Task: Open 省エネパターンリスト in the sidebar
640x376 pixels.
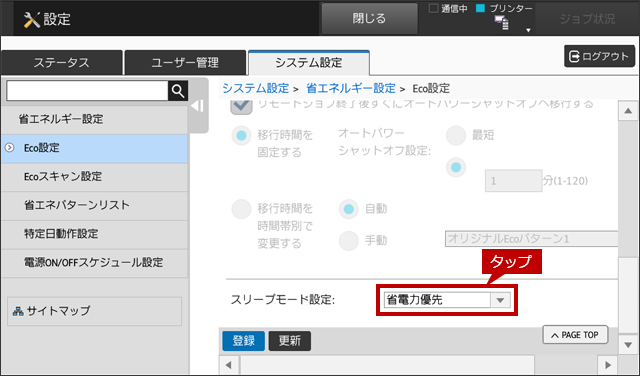Action: click(94, 205)
